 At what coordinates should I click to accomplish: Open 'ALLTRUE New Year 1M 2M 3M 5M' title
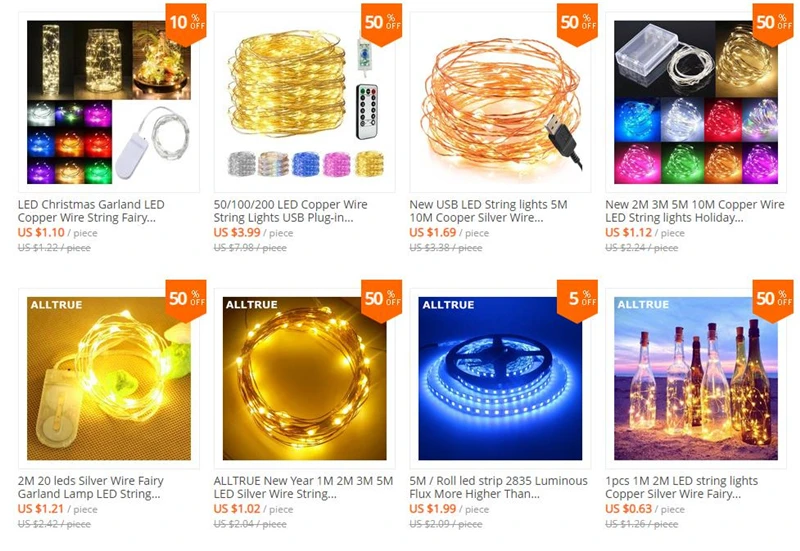(303, 487)
